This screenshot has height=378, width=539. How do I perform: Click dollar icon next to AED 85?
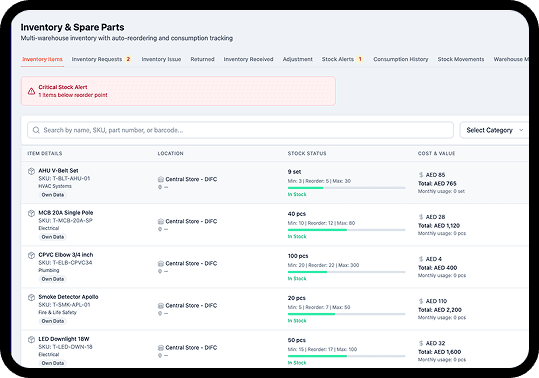coord(421,175)
